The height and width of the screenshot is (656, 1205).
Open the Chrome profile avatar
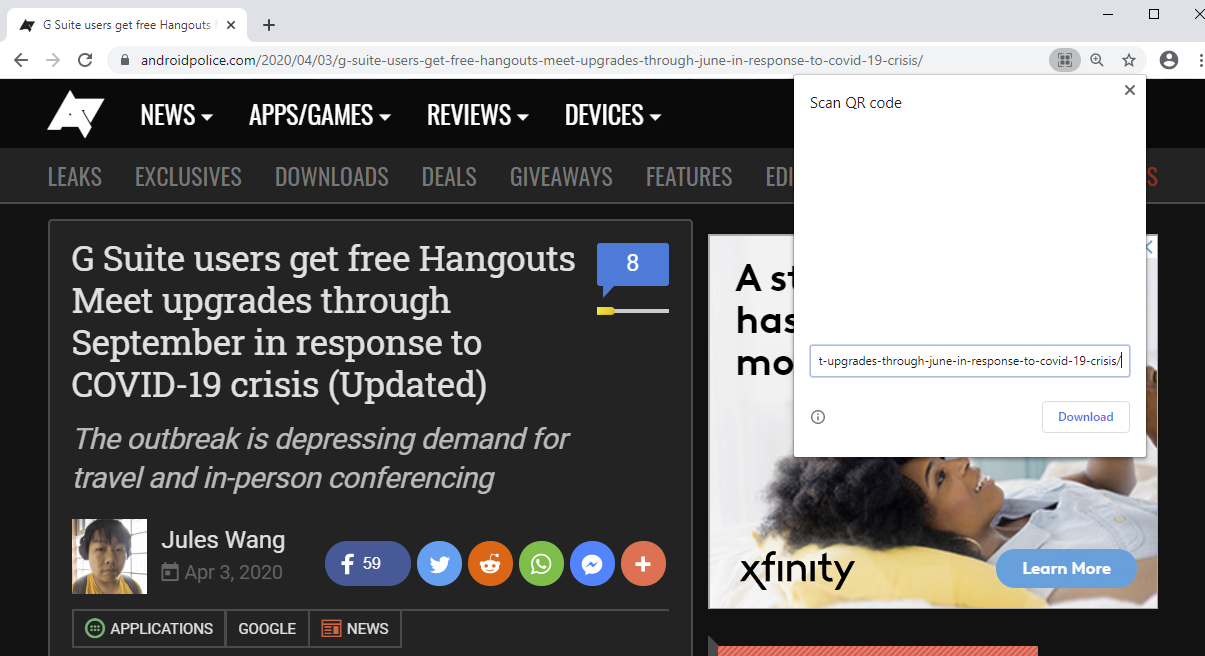(1168, 60)
